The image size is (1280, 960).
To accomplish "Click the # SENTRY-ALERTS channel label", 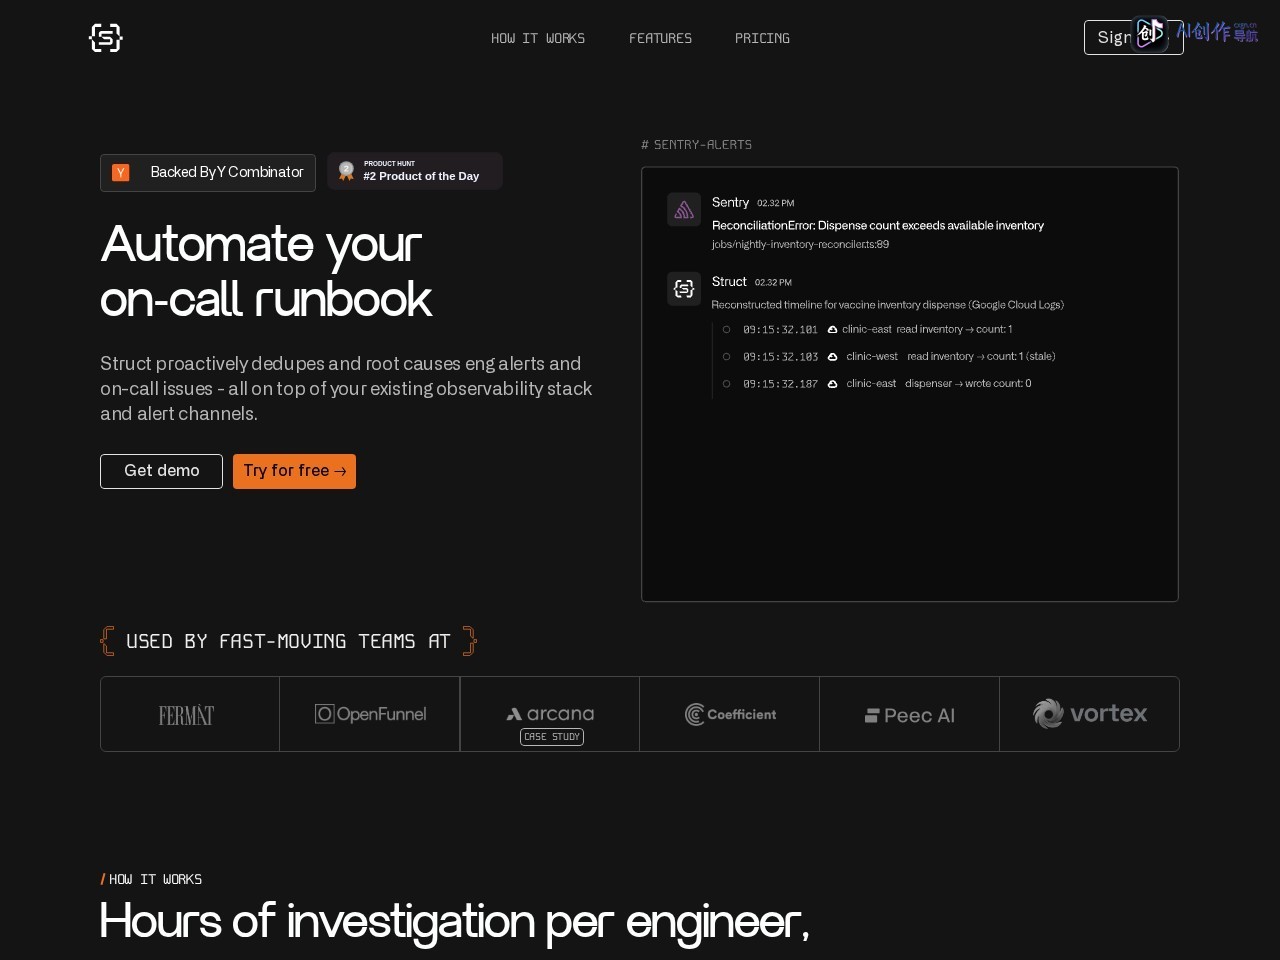I will tap(696, 145).
